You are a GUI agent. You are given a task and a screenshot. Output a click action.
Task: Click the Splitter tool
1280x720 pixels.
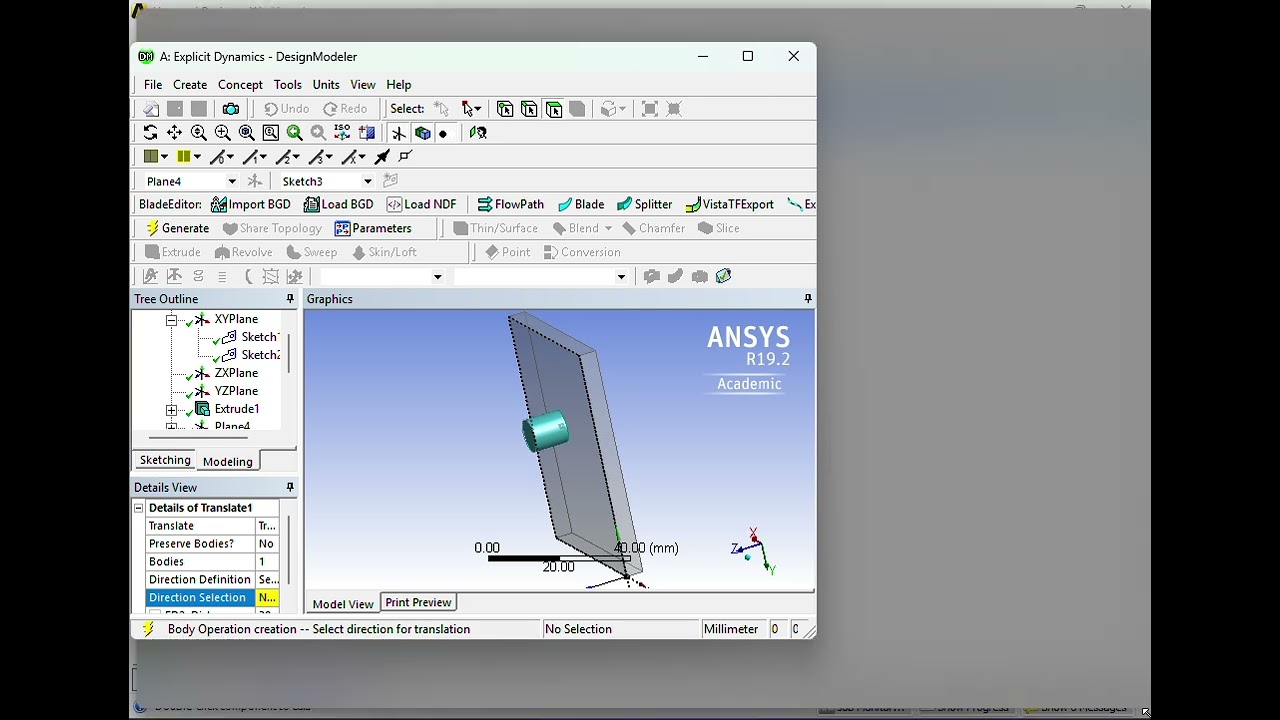[644, 204]
